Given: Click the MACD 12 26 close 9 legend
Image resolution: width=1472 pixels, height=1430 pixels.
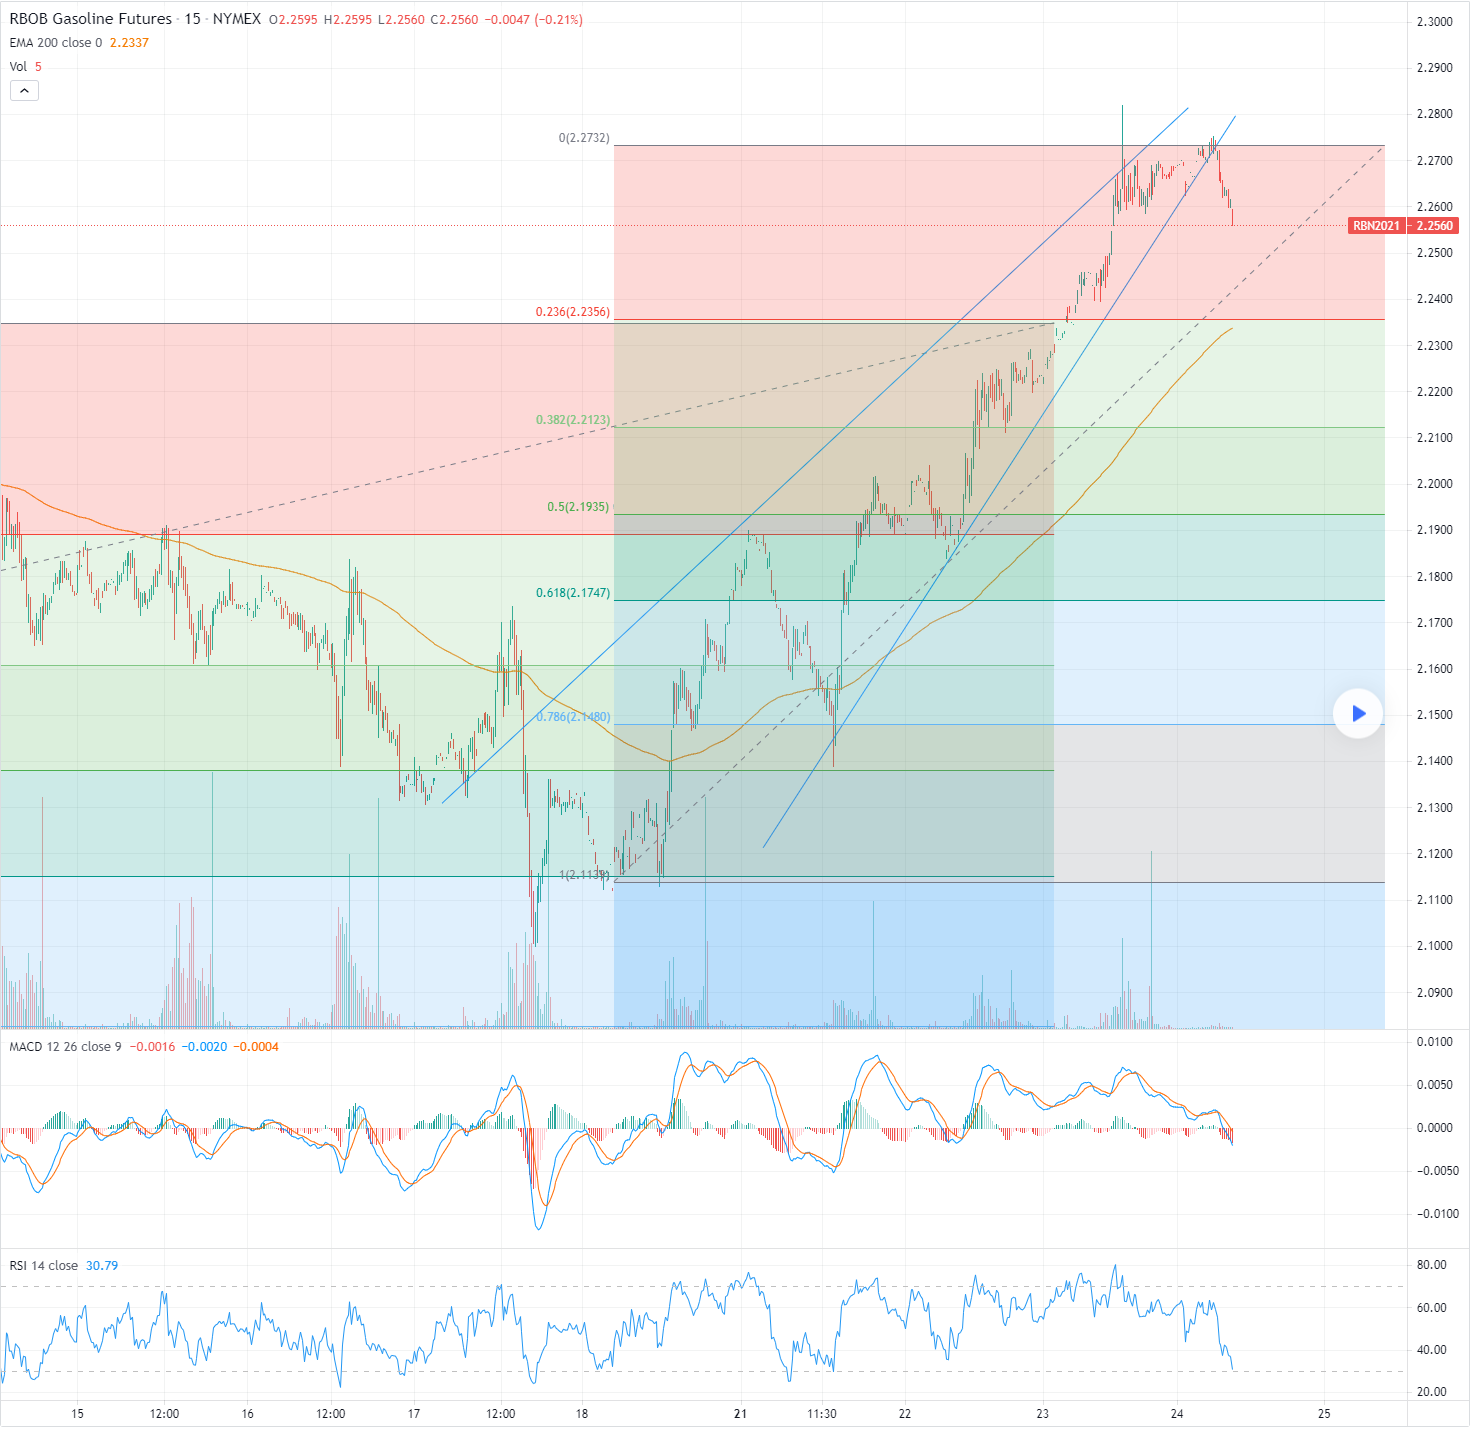Looking at the screenshot, I should pyautogui.click(x=65, y=1047).
